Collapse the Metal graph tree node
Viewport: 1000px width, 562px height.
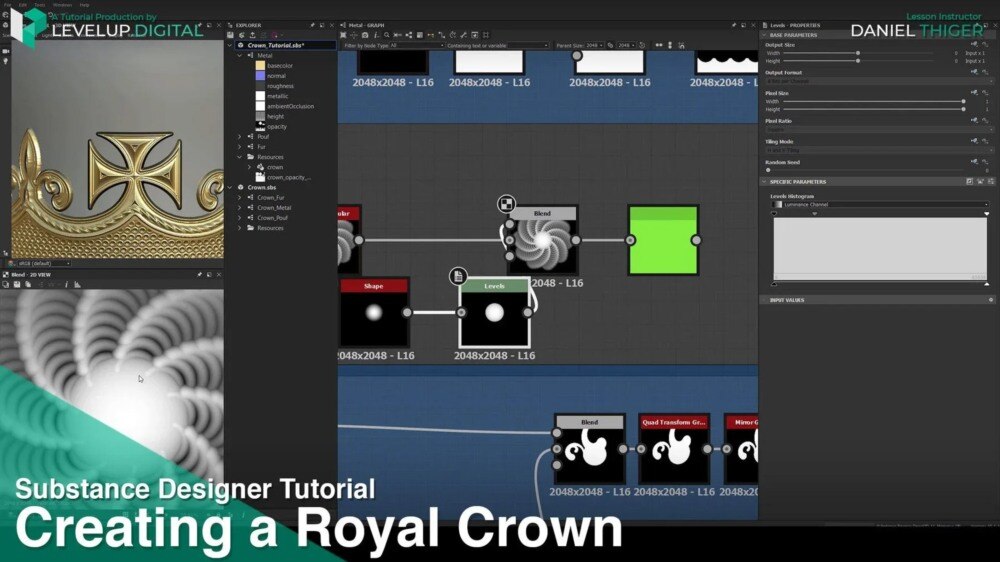(240, 55)
